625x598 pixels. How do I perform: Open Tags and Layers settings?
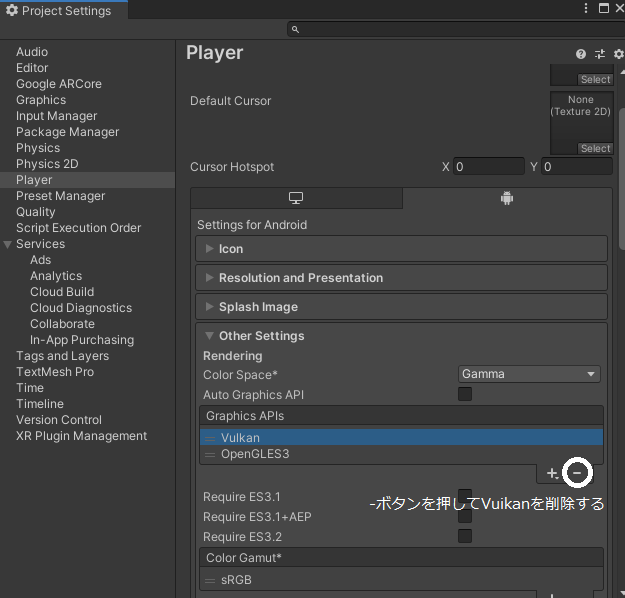click(63, 356)
